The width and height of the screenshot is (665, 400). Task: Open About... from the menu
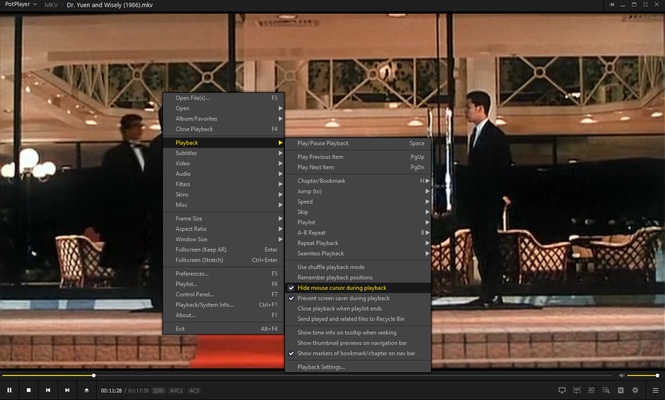tap(224, 315)
